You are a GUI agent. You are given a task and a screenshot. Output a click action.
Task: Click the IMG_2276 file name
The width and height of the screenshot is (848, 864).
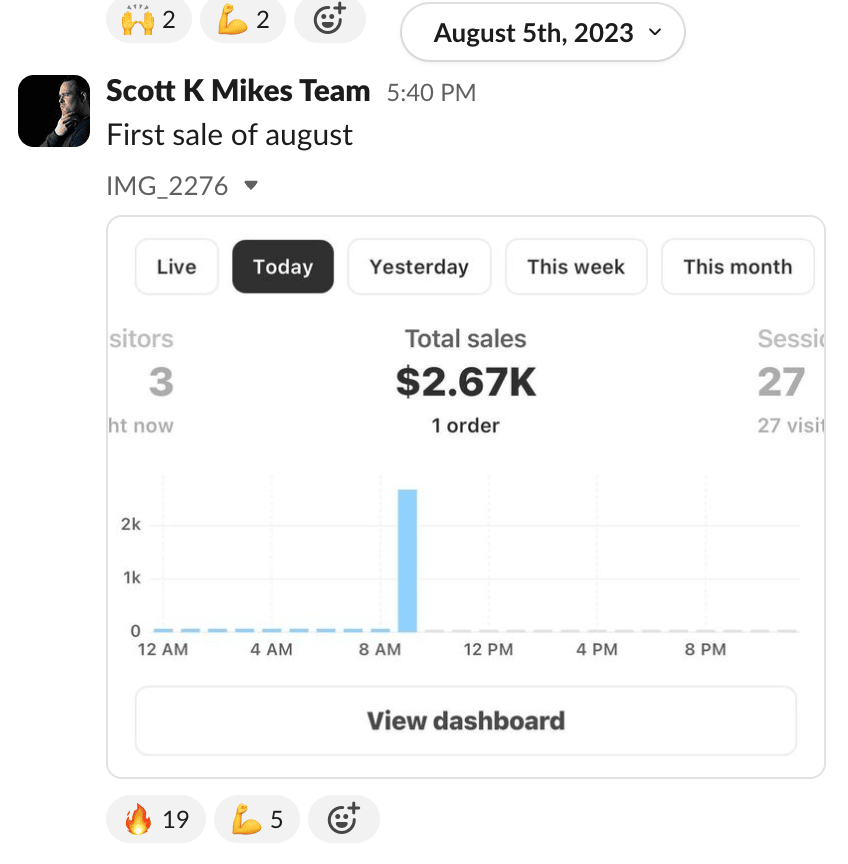167,185
